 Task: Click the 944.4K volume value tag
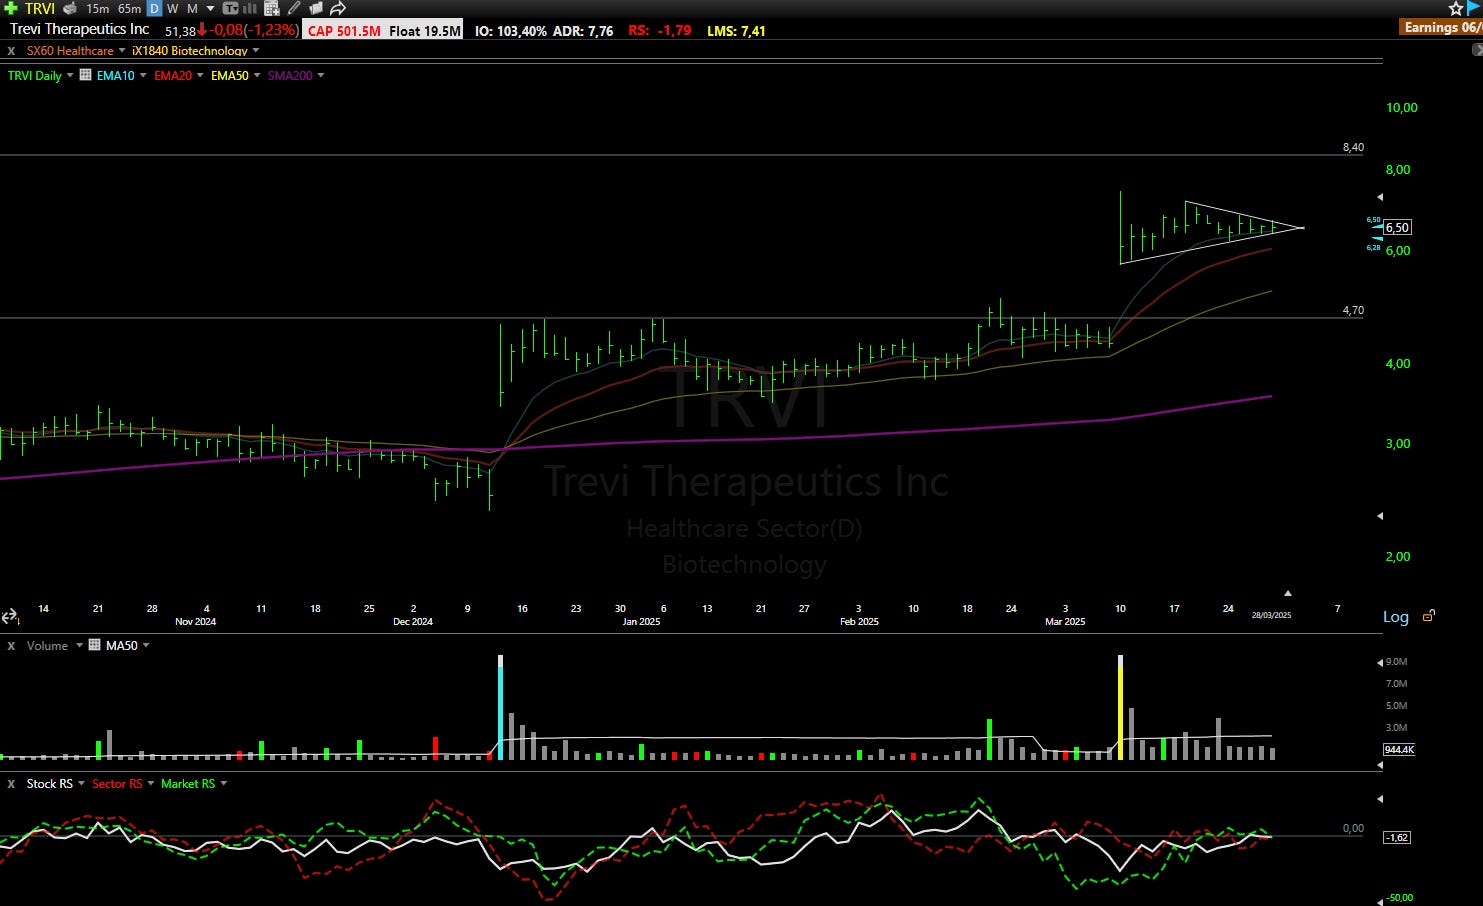(1399, 749)
